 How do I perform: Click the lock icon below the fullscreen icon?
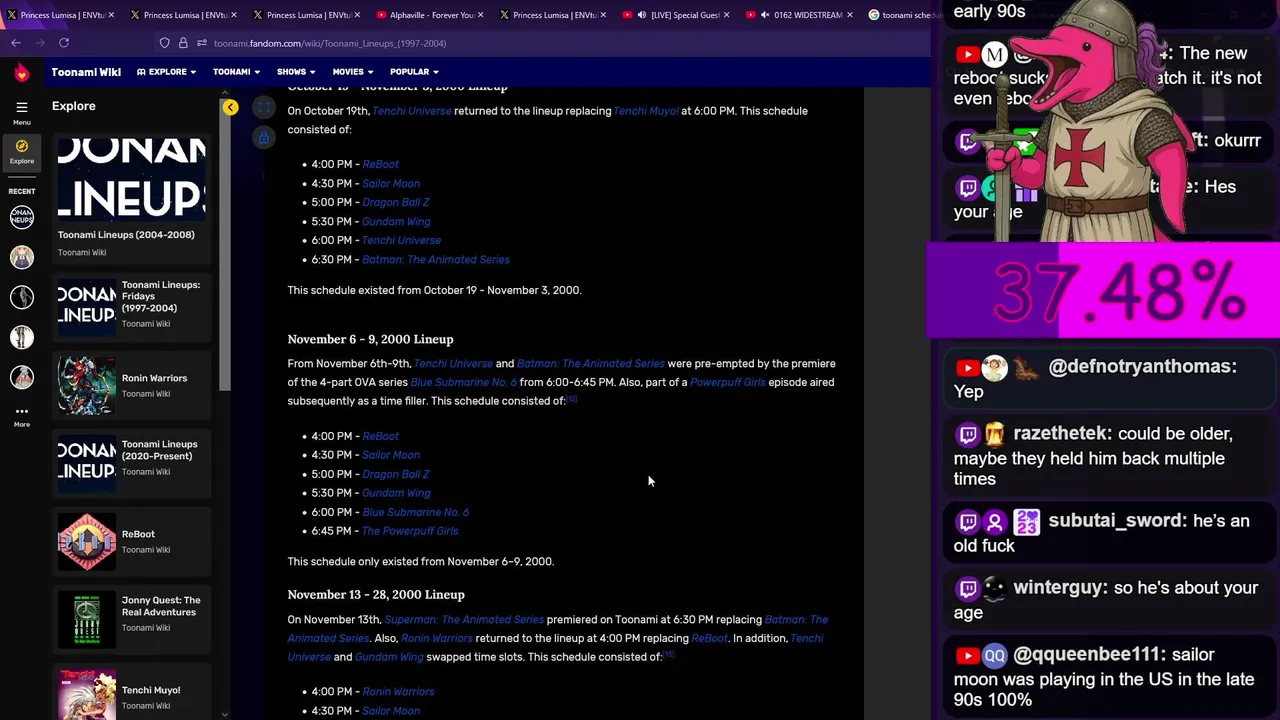coord(264,138)
